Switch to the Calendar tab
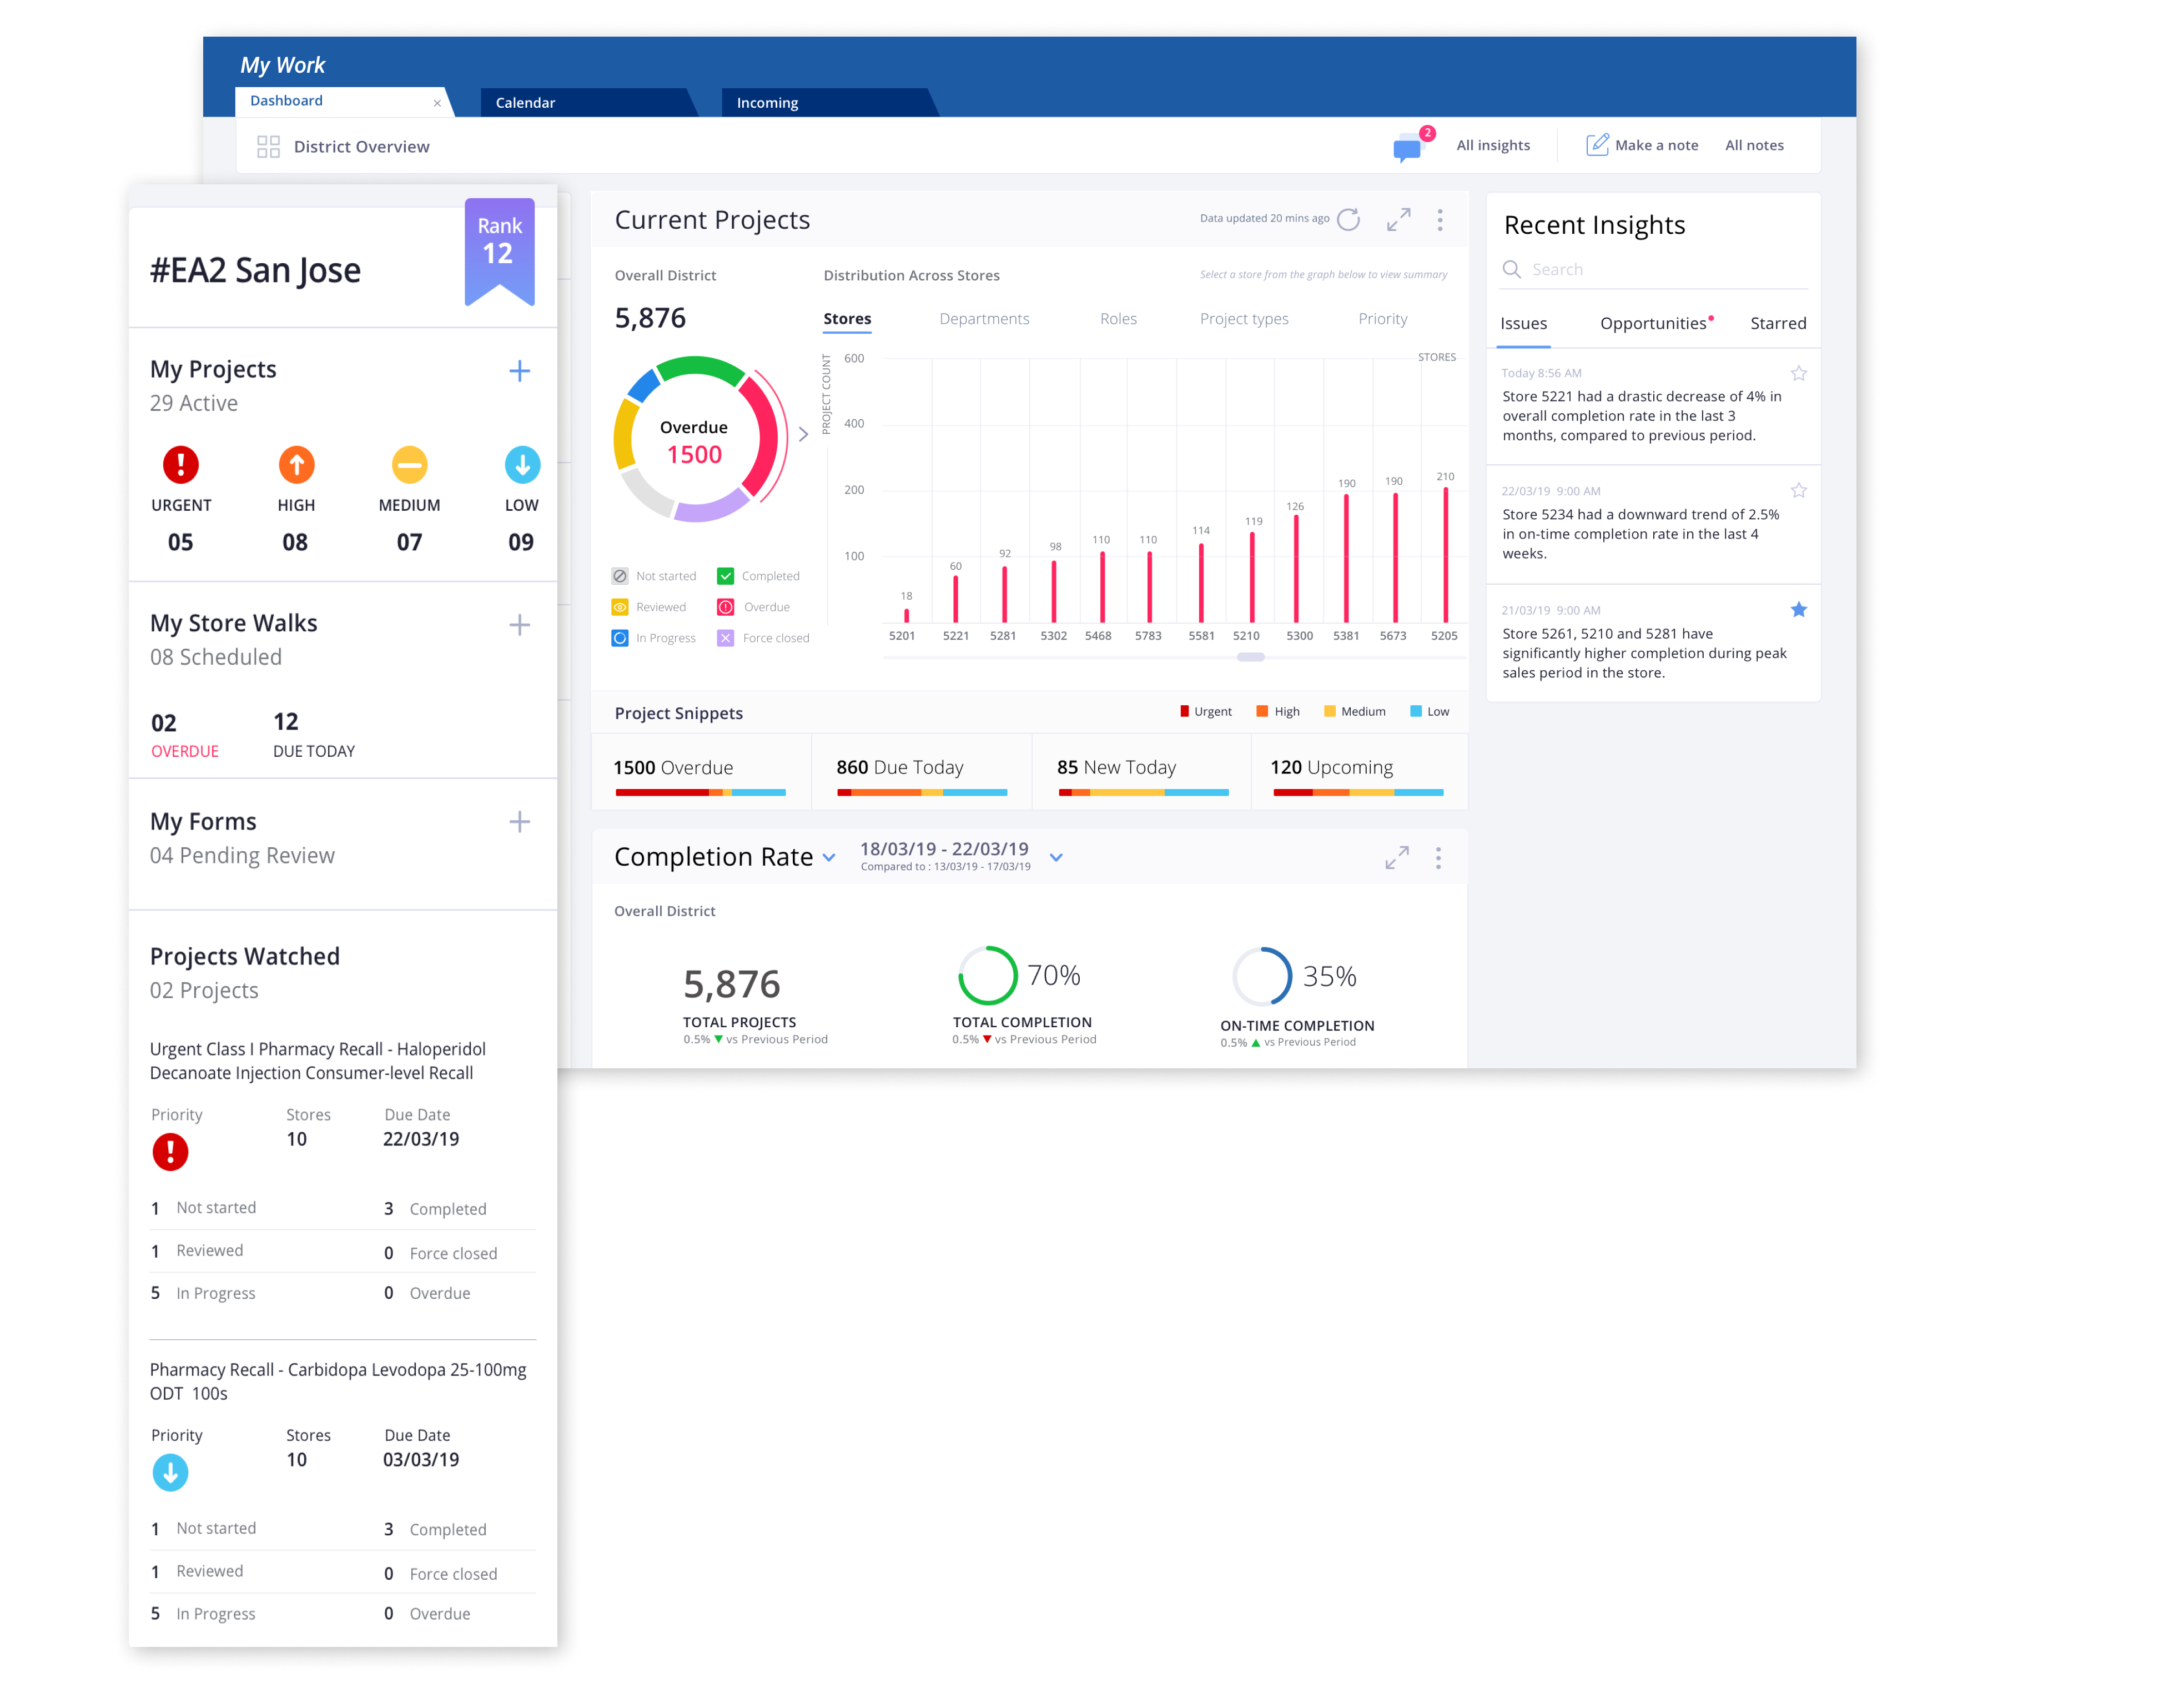Screen dimensions: 2184x1698 [x=526, y=103]
